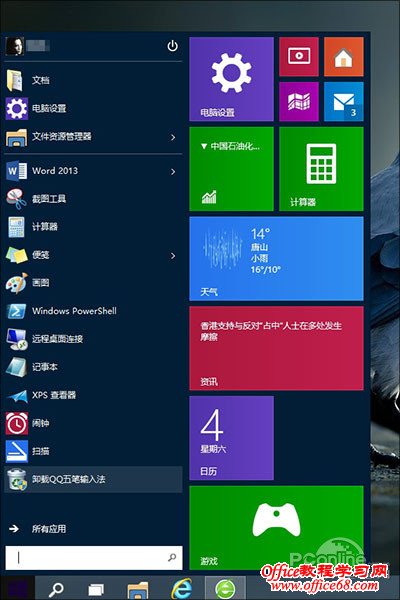Screen dimensions: 400x600
Task: Open the purple maps tile
Action: point(299,102)
